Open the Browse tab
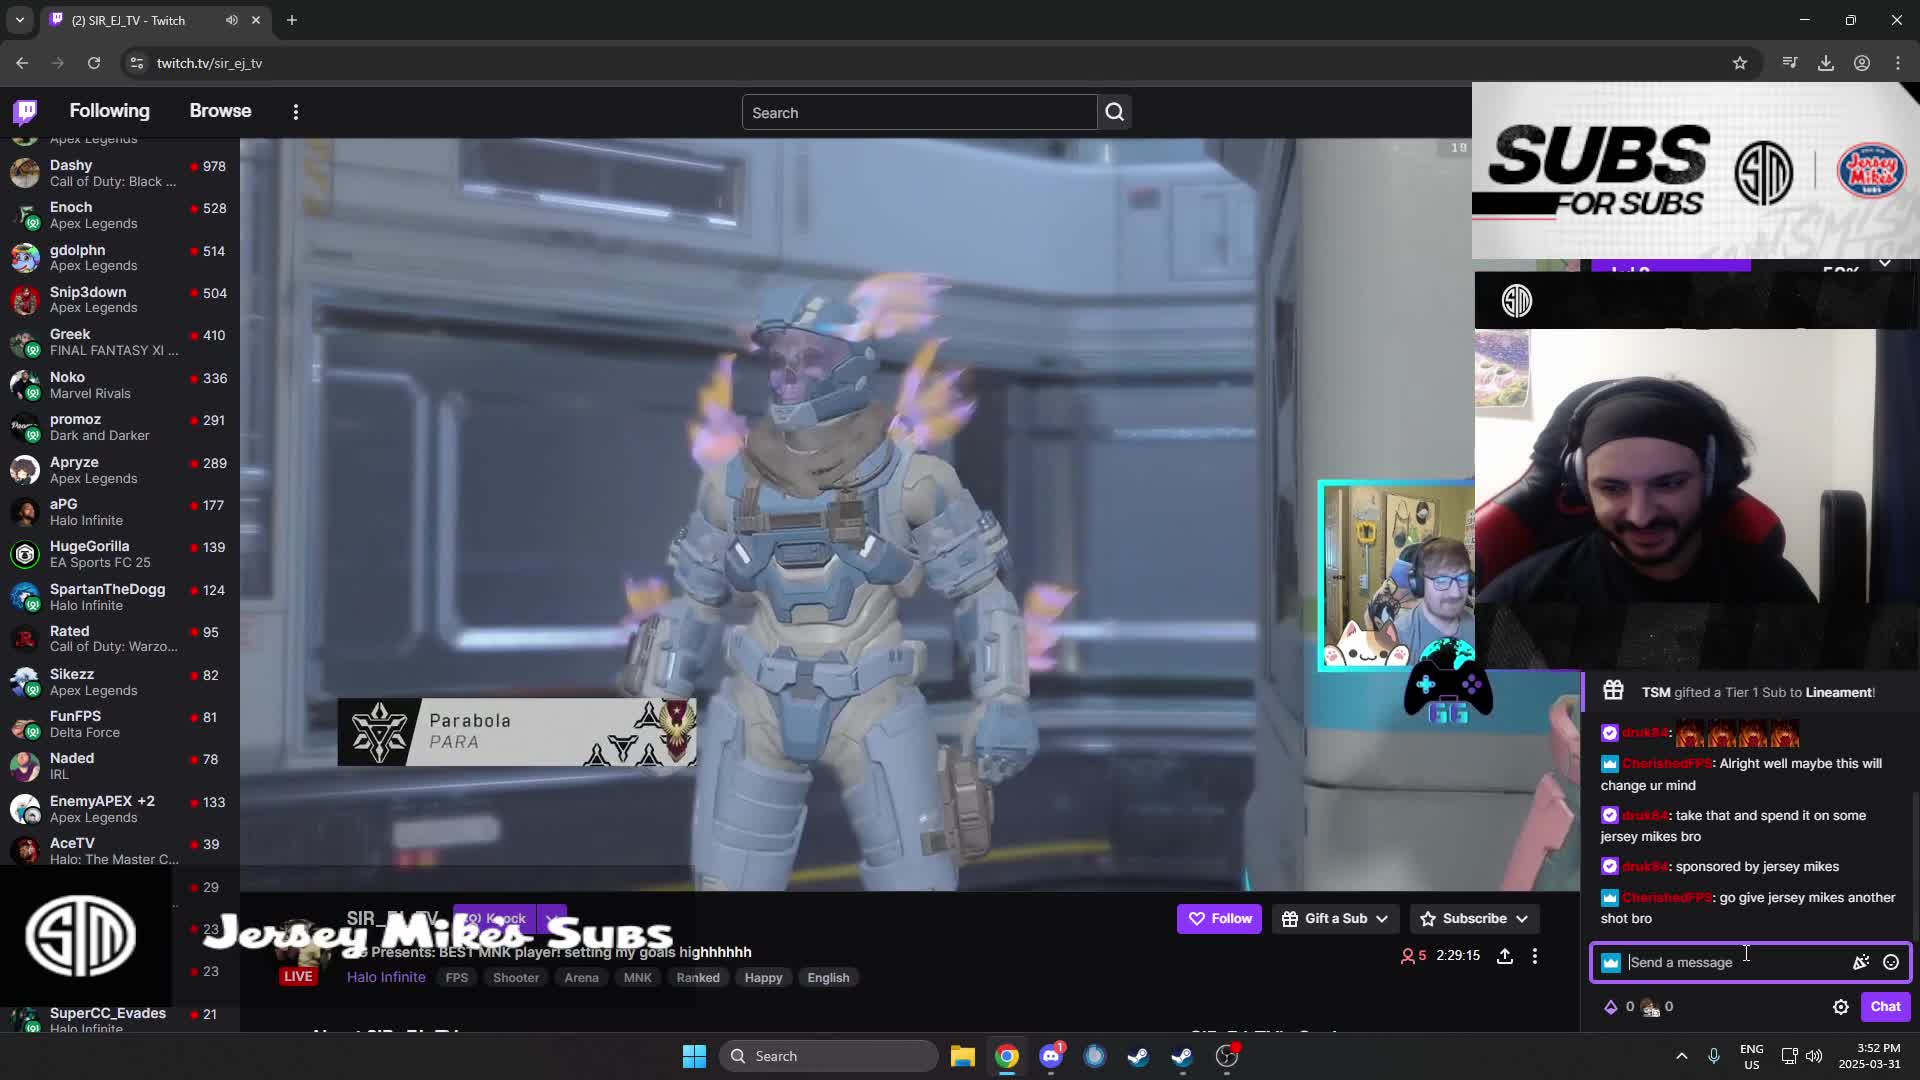1920x1080 pixels. (220, 111)
